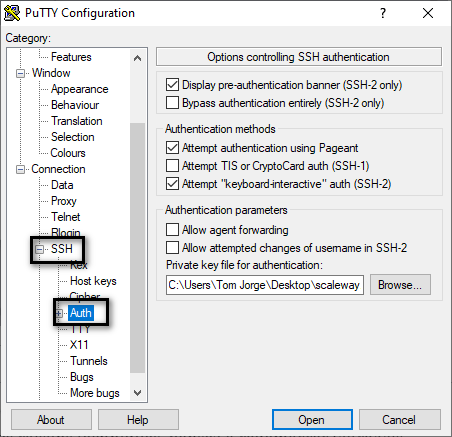Screen dimensions: 452x437
Task: Expand the Auth tree node
Action: (x=59, y=313)
